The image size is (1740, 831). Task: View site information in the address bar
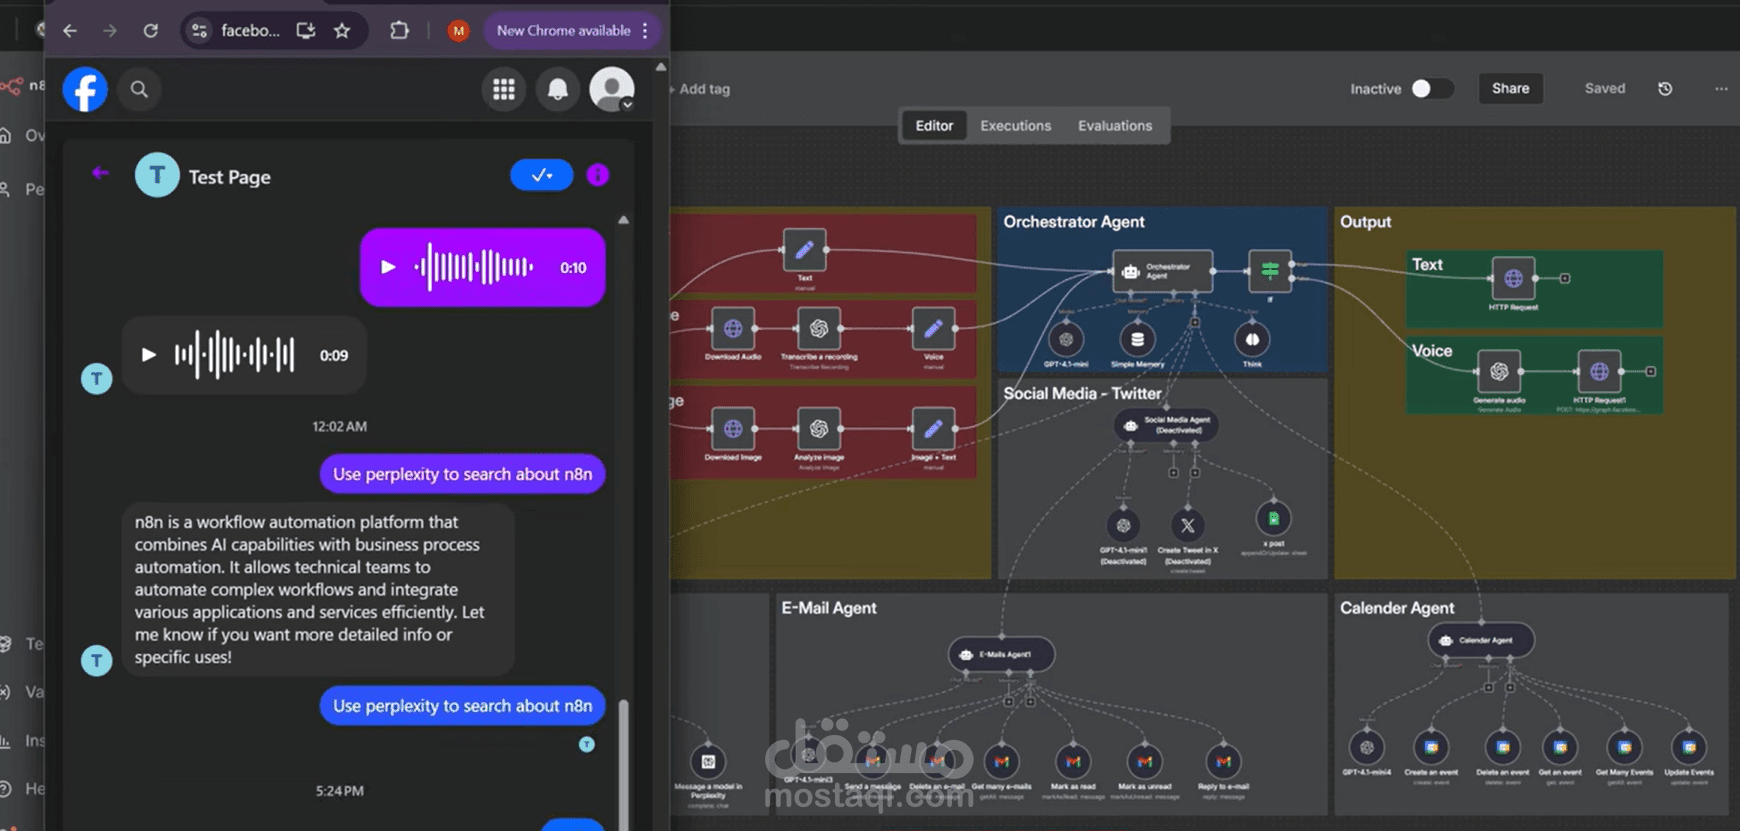pos(200,31)
